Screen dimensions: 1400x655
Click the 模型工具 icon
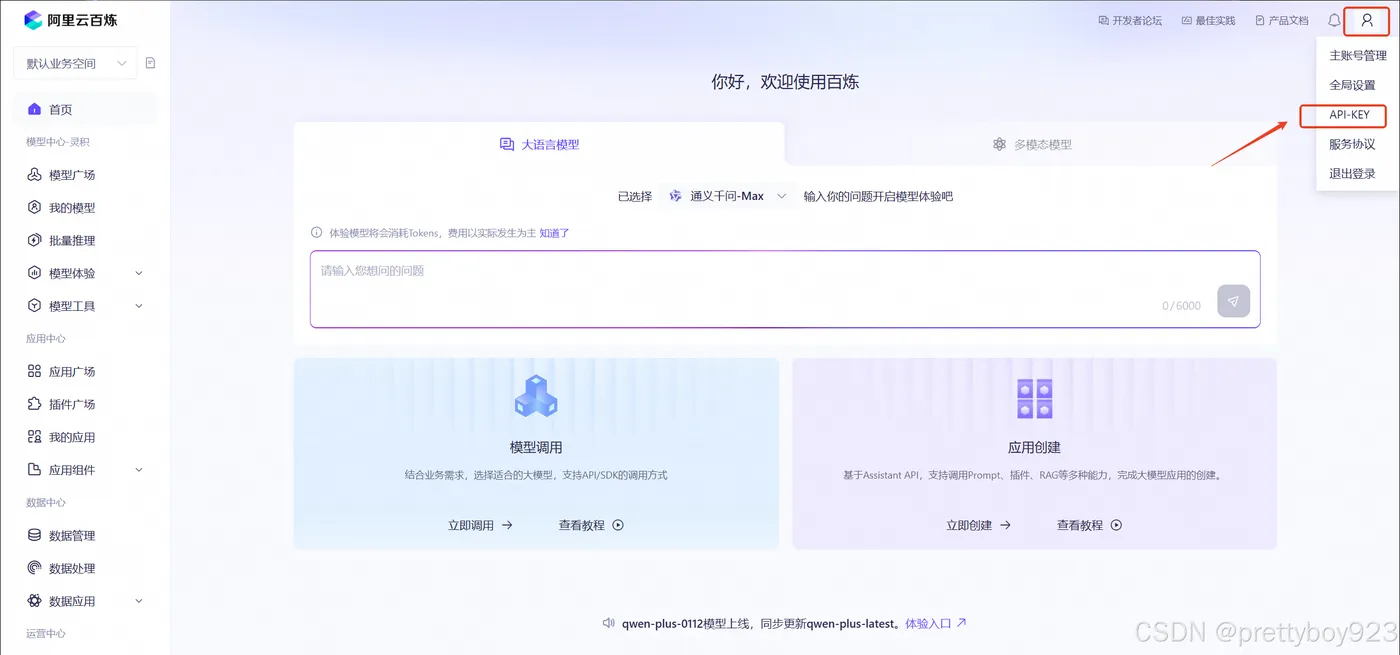coord(35,306)
